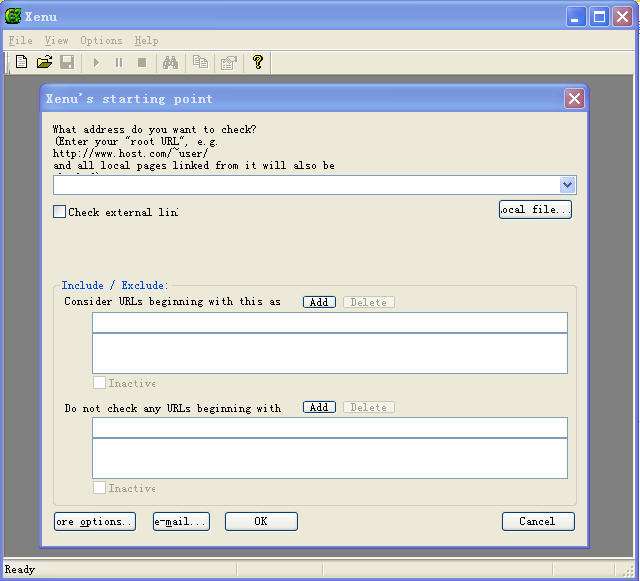Enable the Check external links checkbox
Viewport: 640px width, 581px height.
pos(60,211)
